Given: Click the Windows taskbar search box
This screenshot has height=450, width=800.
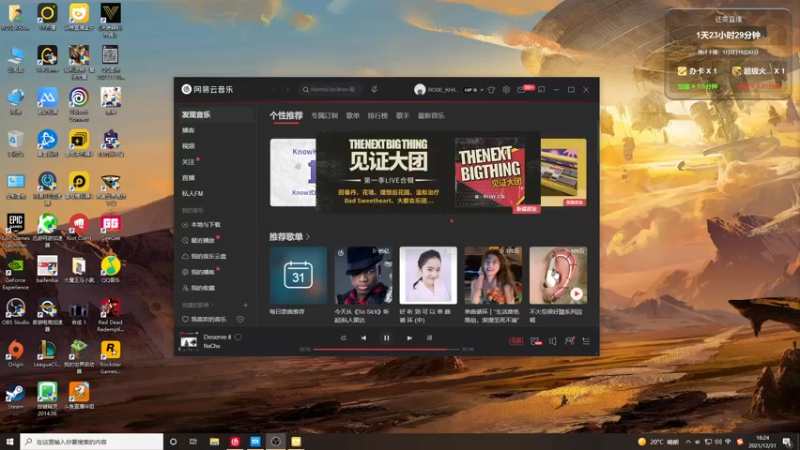Looking at the screenshot, I should pos(92,442).
